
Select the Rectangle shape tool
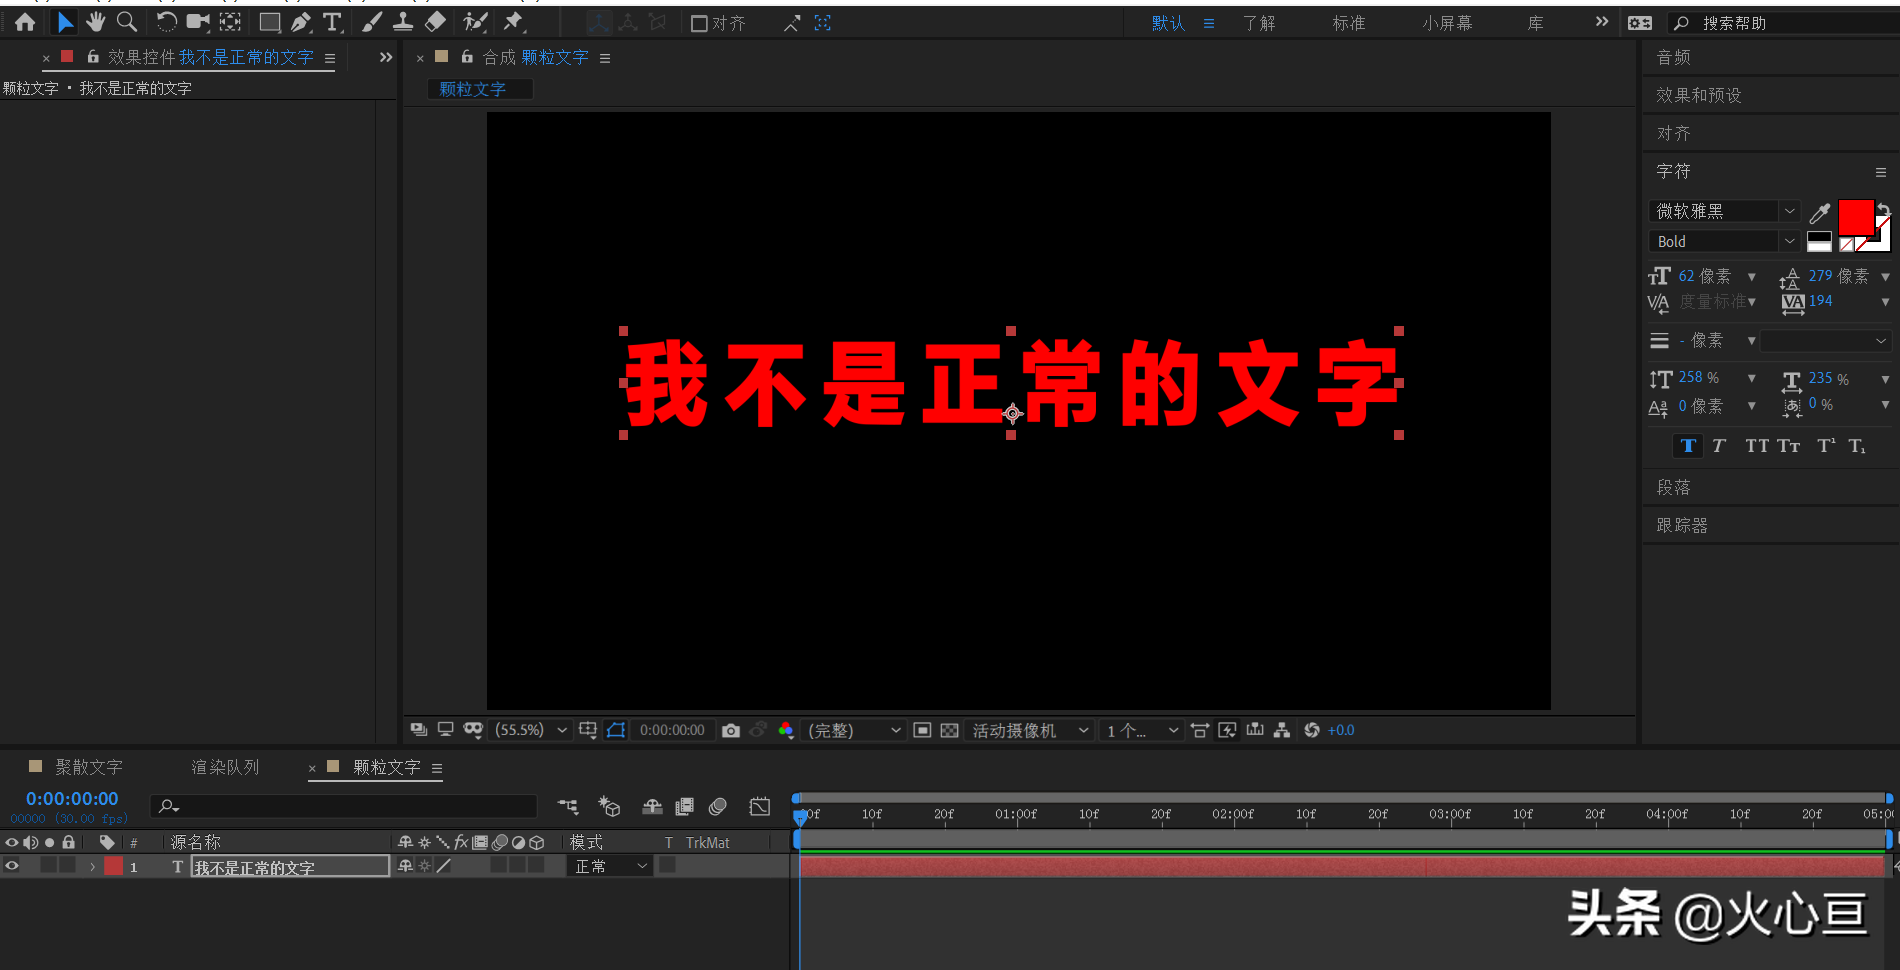pyautogui.click(x=270, y=22)
